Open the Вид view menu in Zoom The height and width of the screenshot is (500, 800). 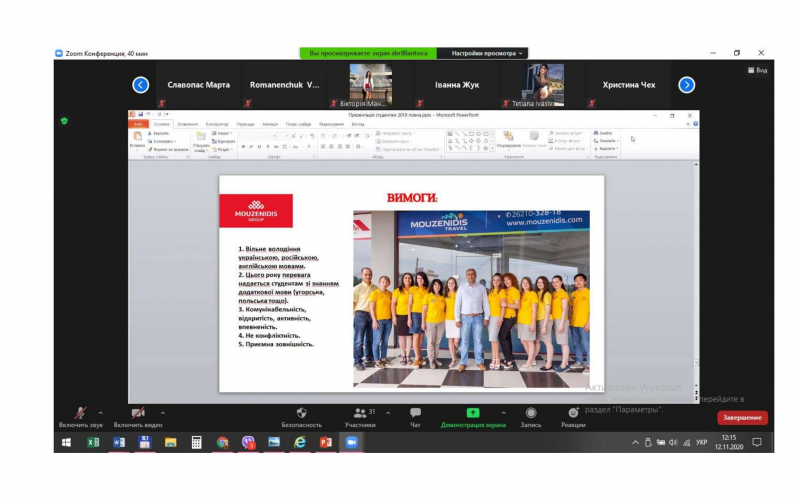[758, 70]
